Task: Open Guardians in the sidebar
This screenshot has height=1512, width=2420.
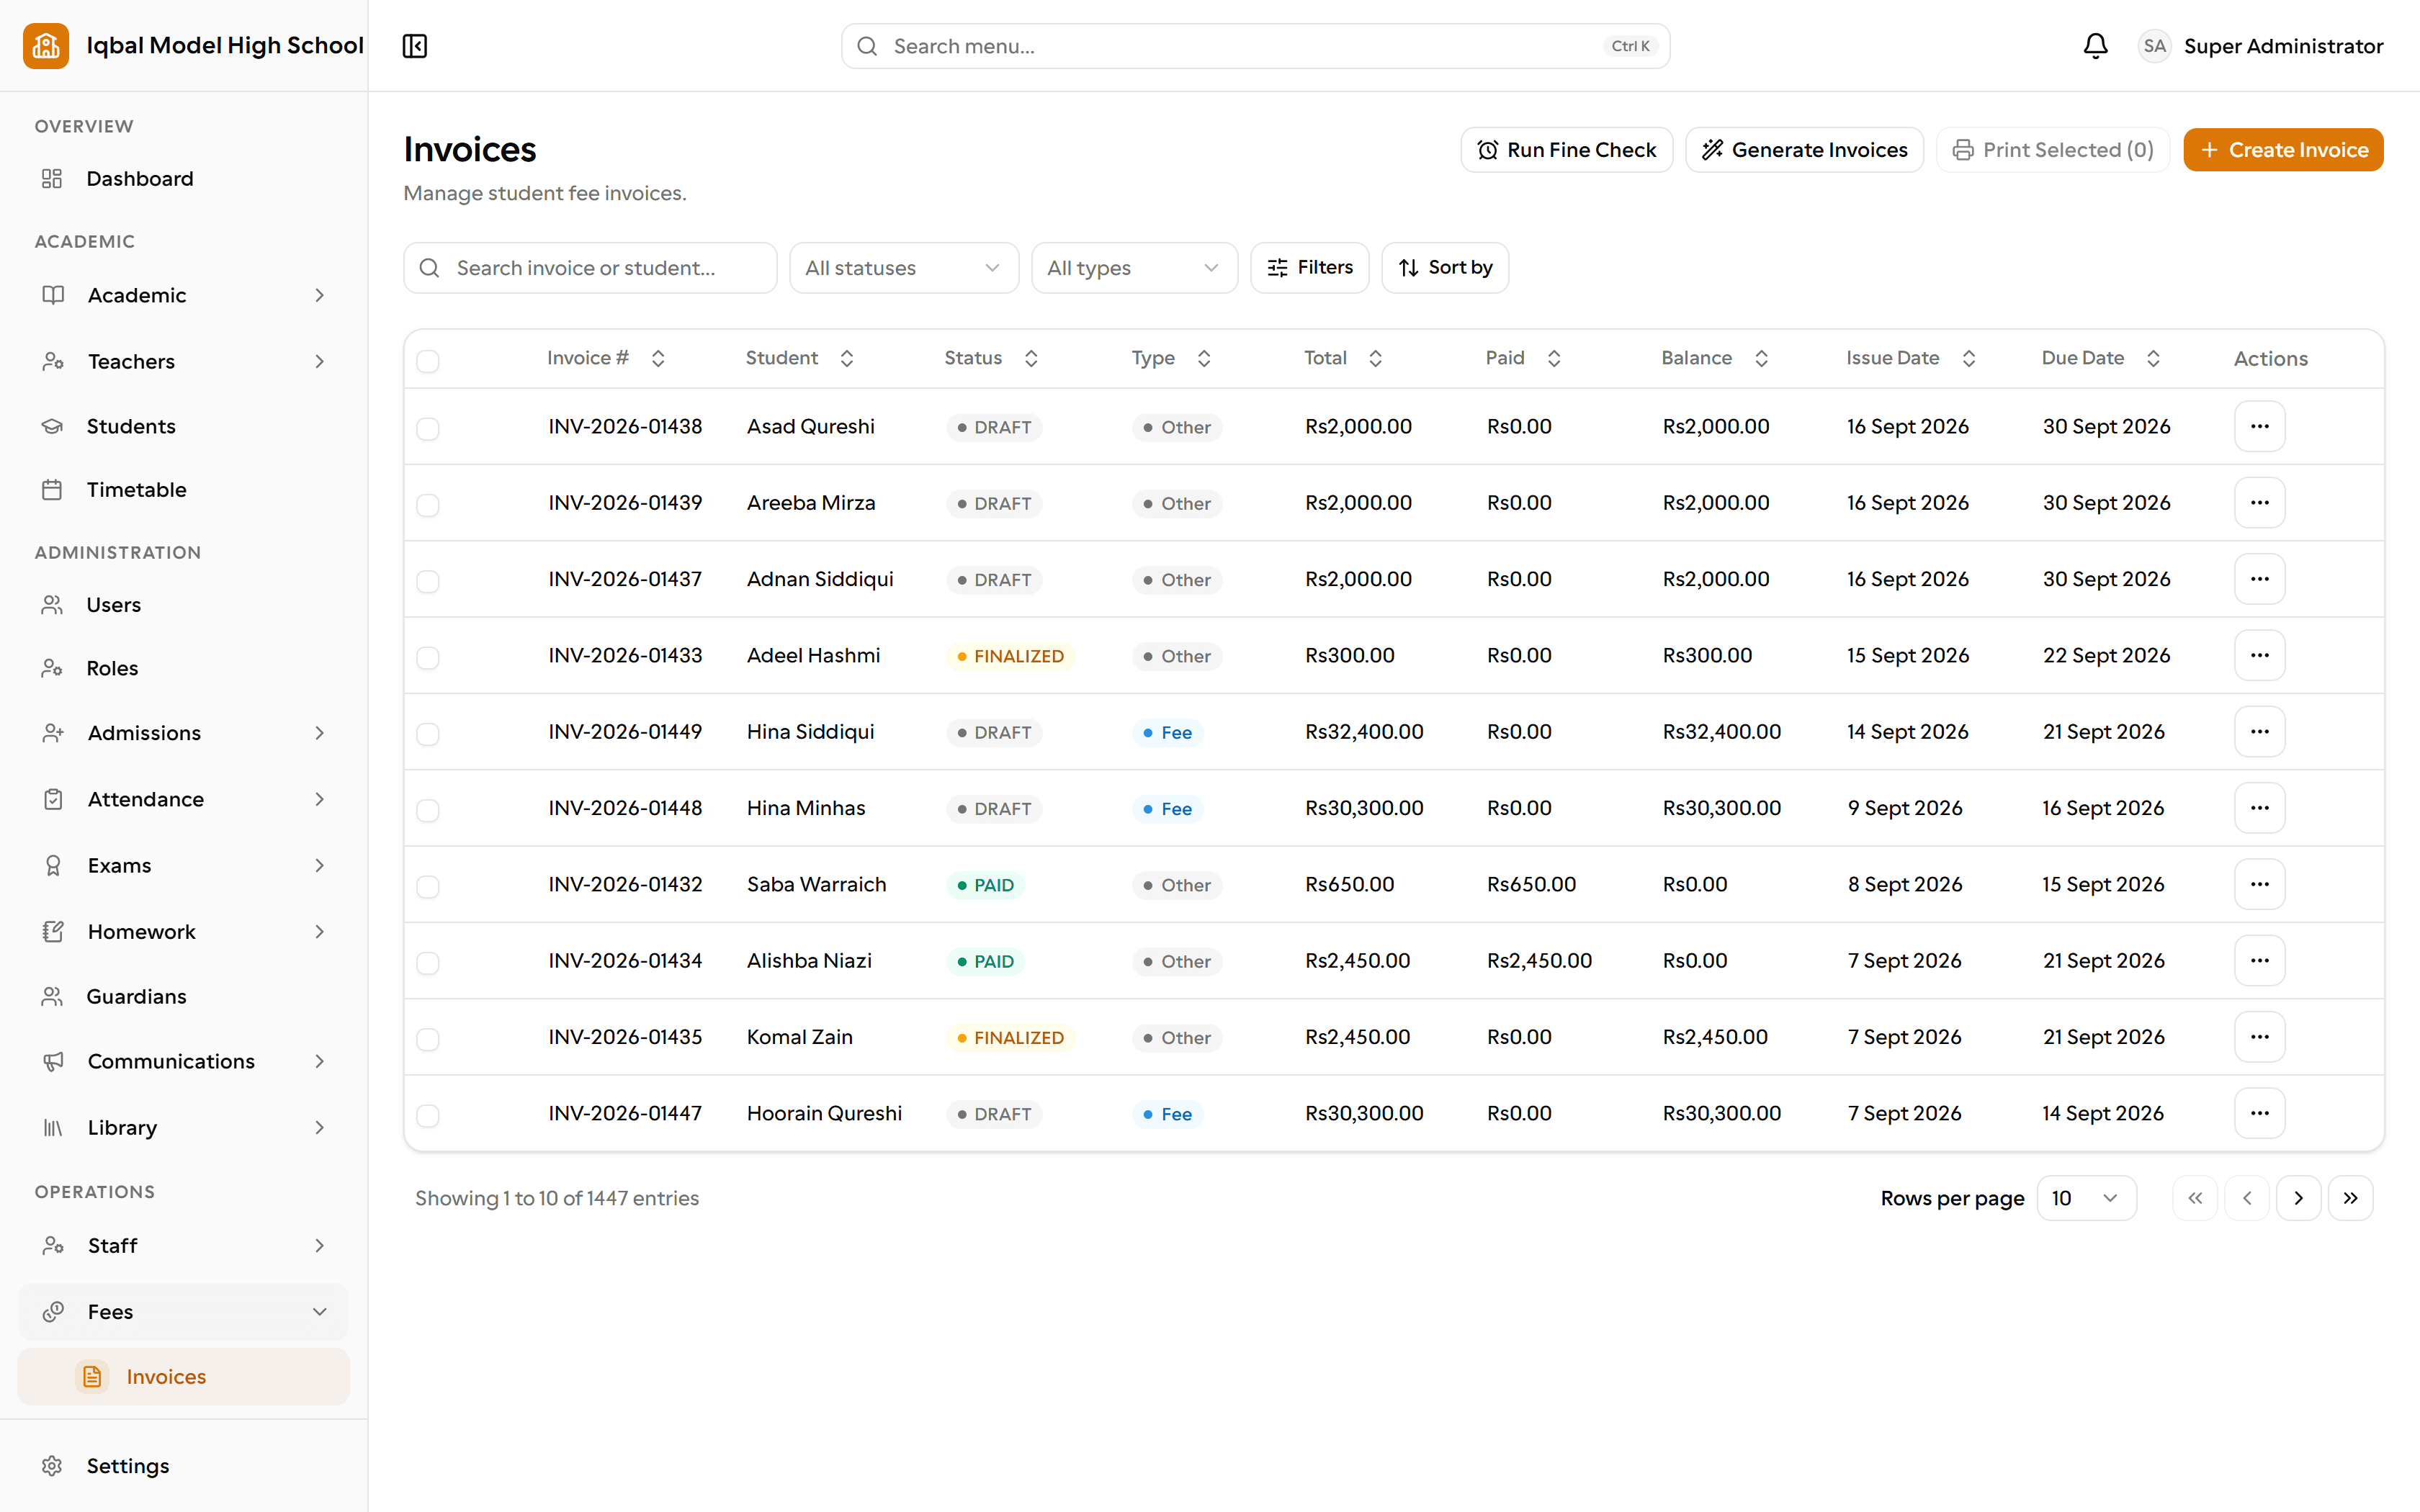Action: click(x=184, y=996)
